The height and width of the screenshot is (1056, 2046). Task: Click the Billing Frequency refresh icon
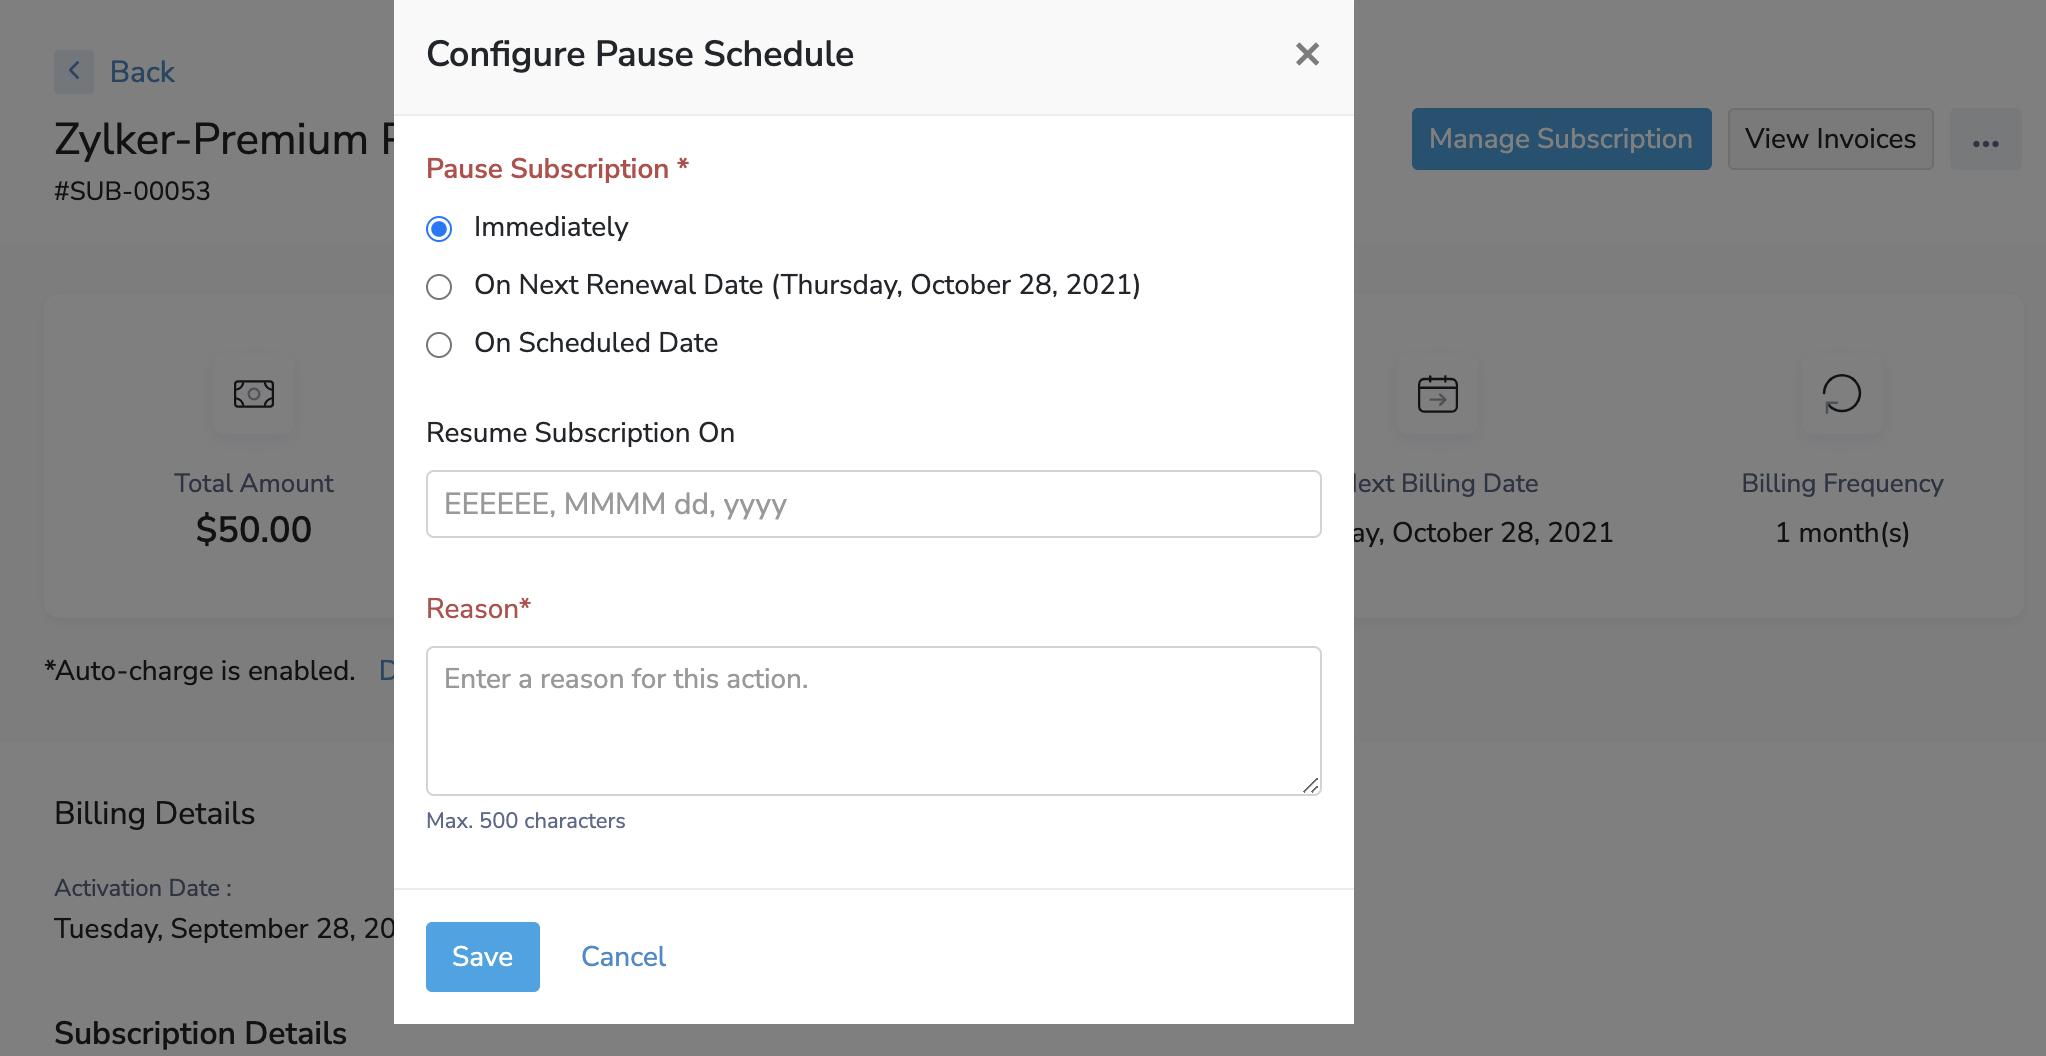[1841, 394]
